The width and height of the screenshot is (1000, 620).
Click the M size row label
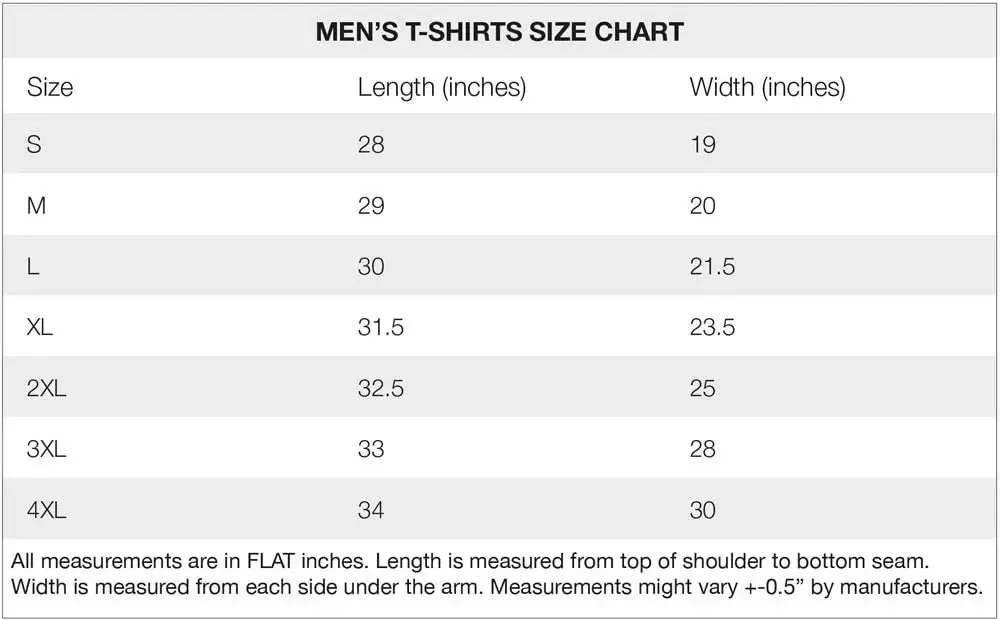pos(36,206)
